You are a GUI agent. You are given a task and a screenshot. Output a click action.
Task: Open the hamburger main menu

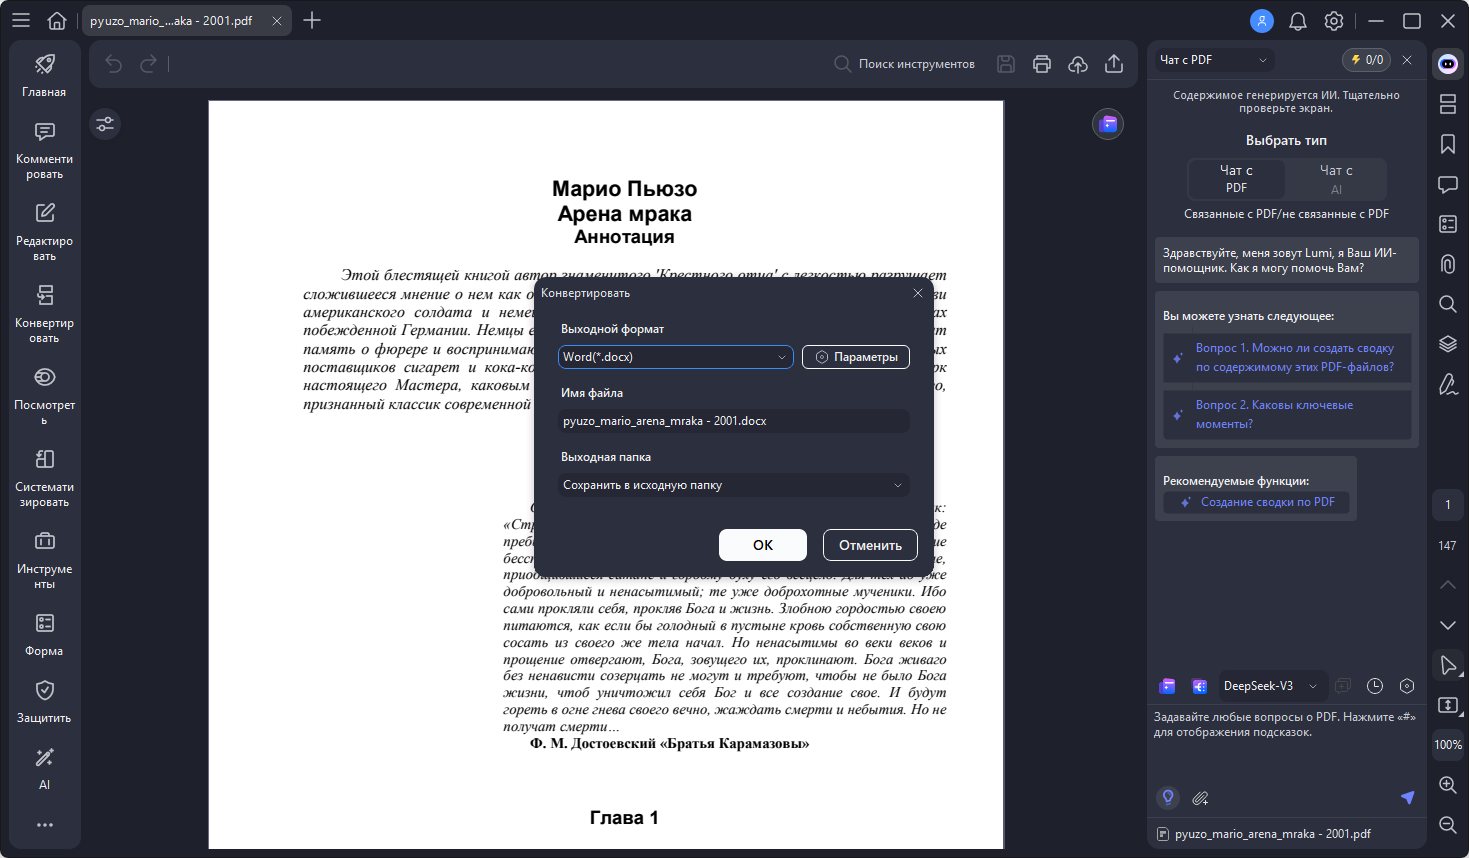pos(20,21)
